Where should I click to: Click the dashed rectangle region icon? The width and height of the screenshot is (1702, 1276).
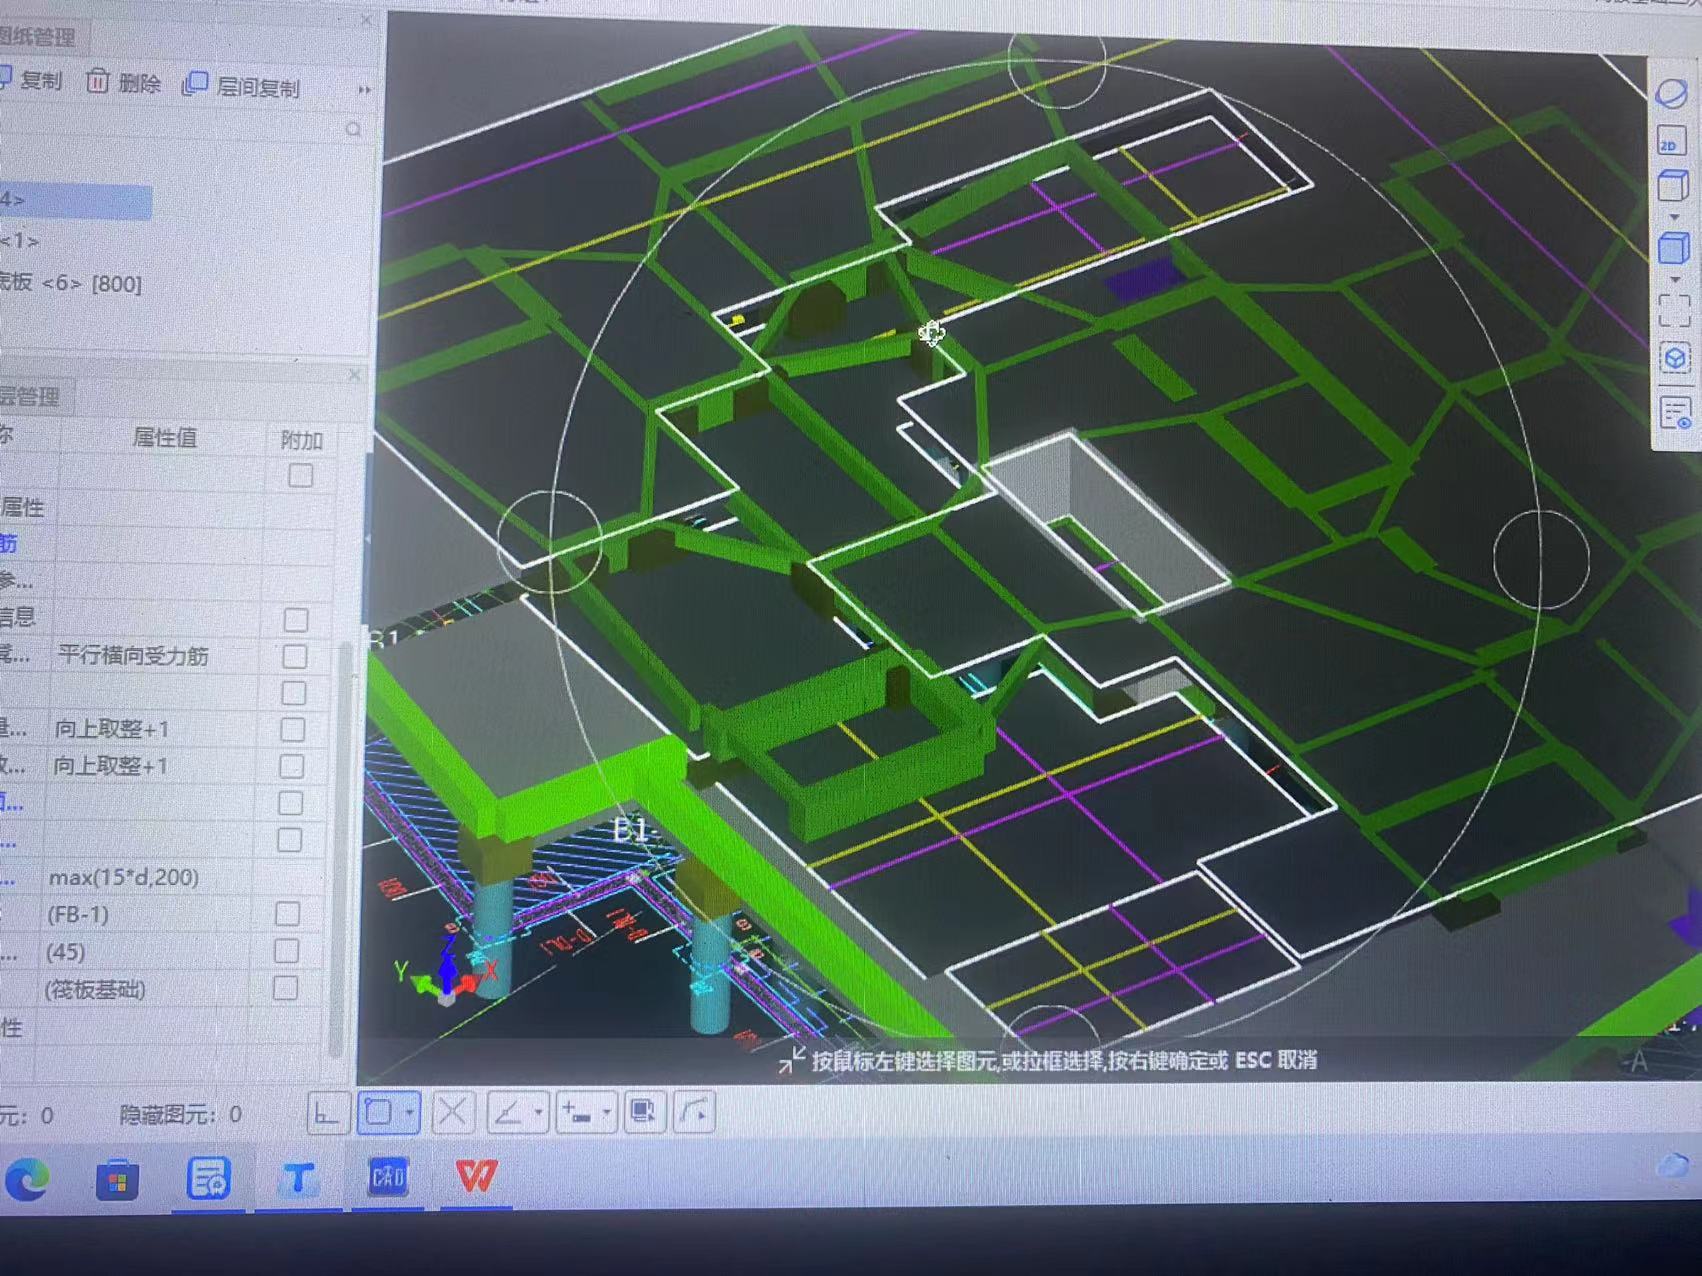(1675, 310)
